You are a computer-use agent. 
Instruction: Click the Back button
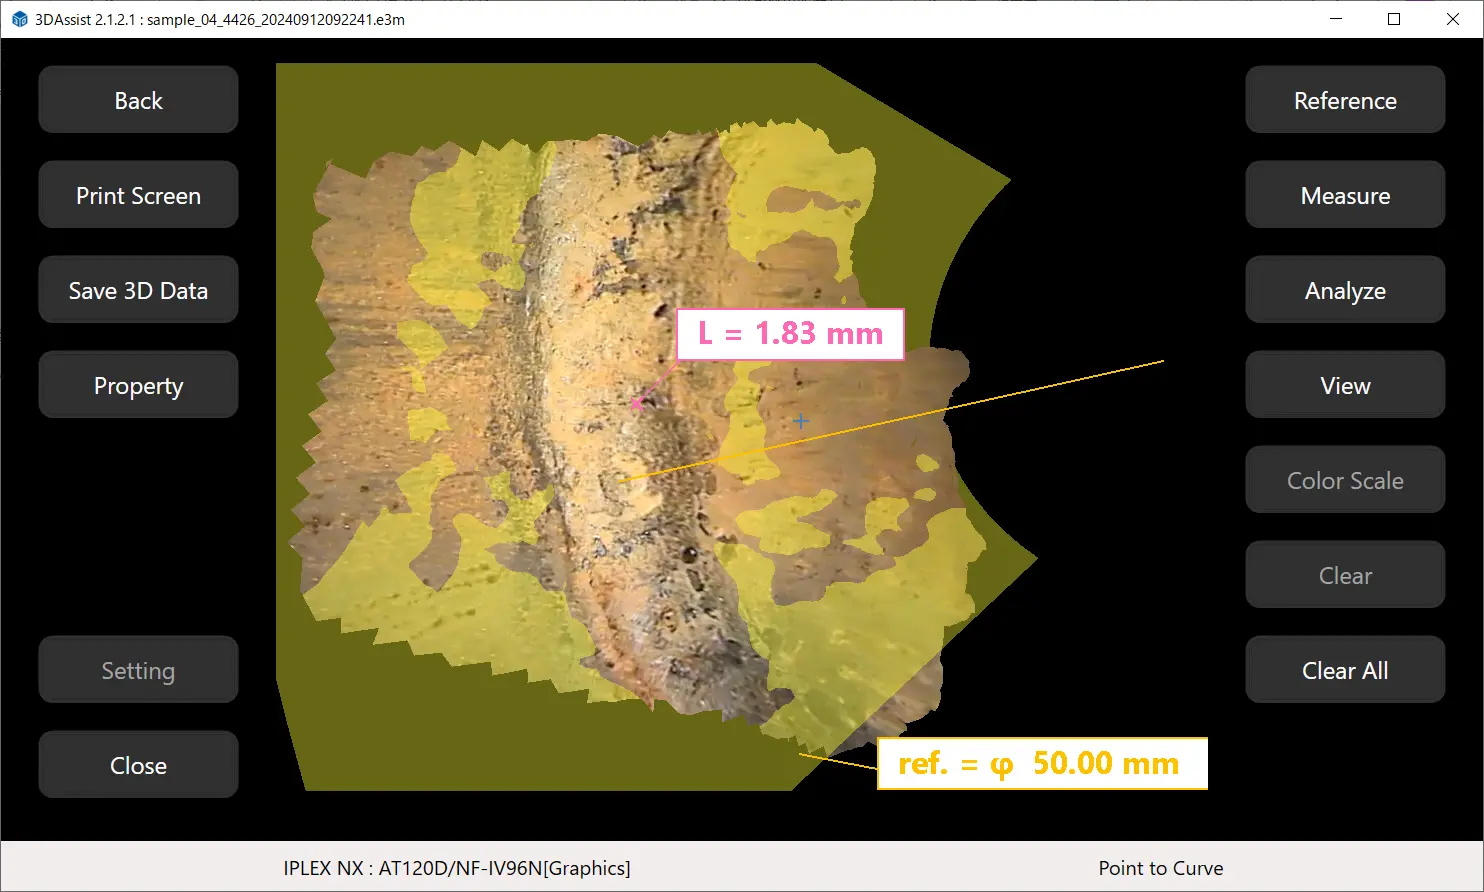pos(138,100)
